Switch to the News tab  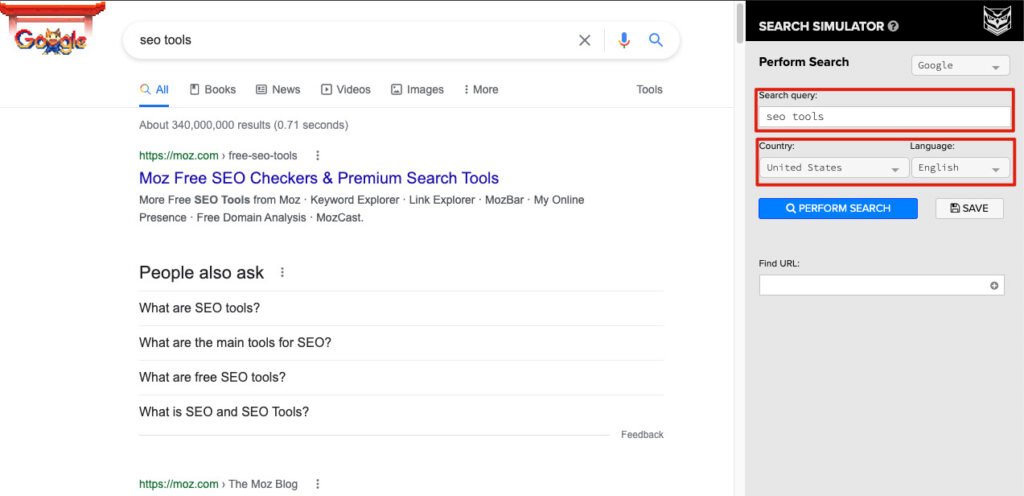point(278,89)
